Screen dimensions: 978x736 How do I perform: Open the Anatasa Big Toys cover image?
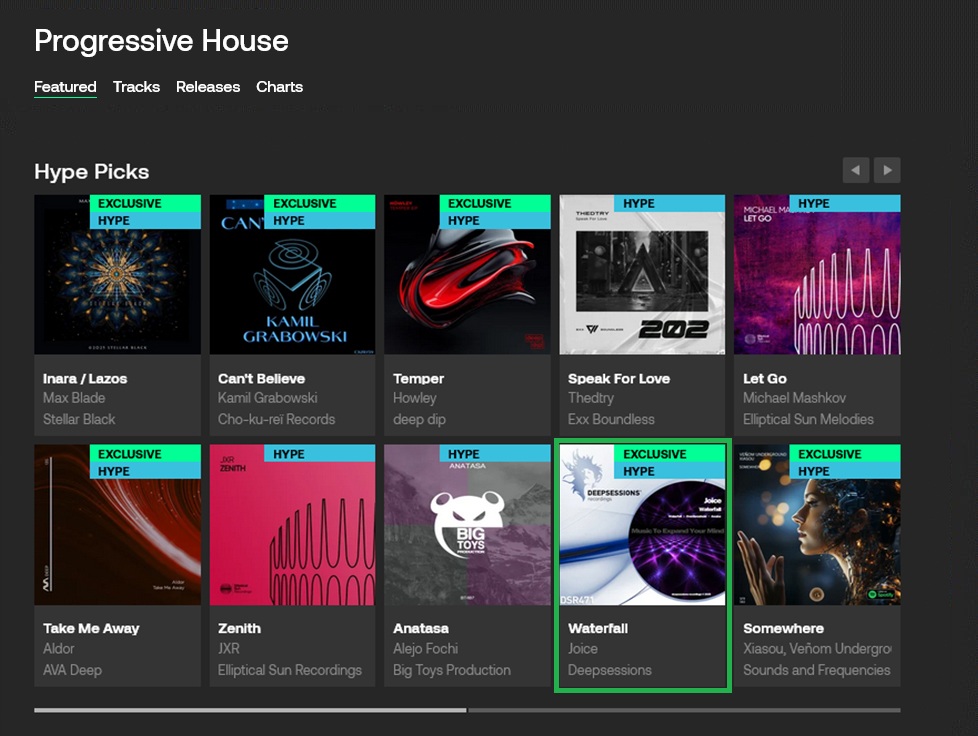467,525
